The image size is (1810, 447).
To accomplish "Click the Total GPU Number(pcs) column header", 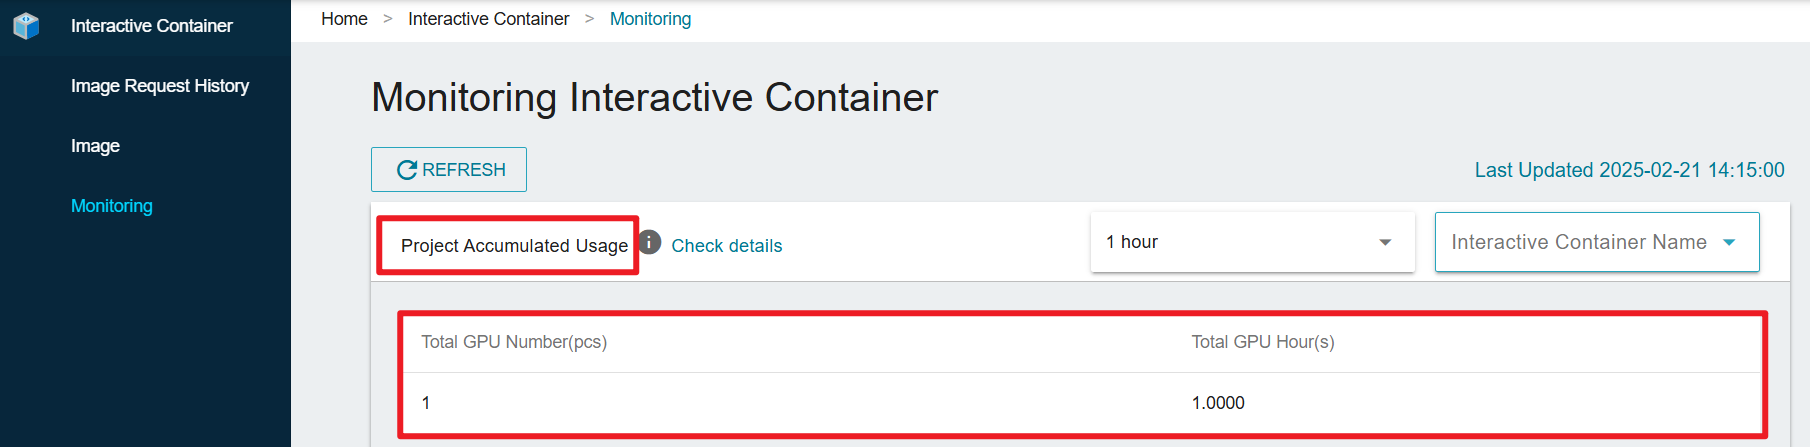I will coord(514,342).
